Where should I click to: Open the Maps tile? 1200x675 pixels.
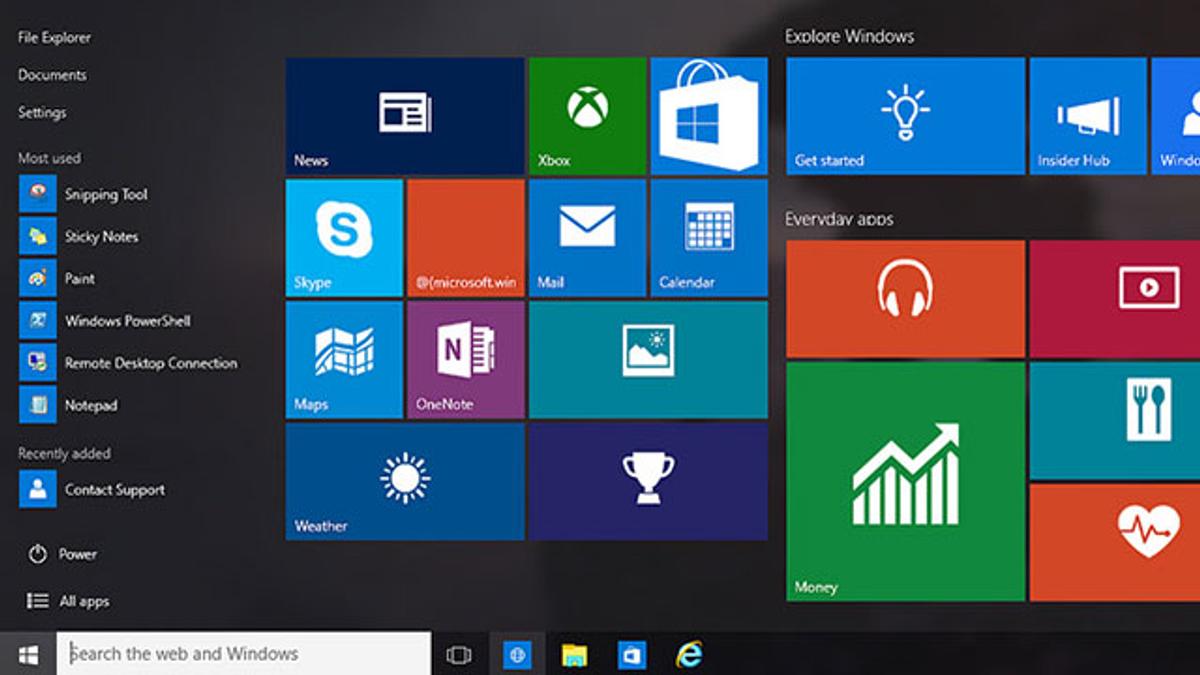click(x=344, y=359)
